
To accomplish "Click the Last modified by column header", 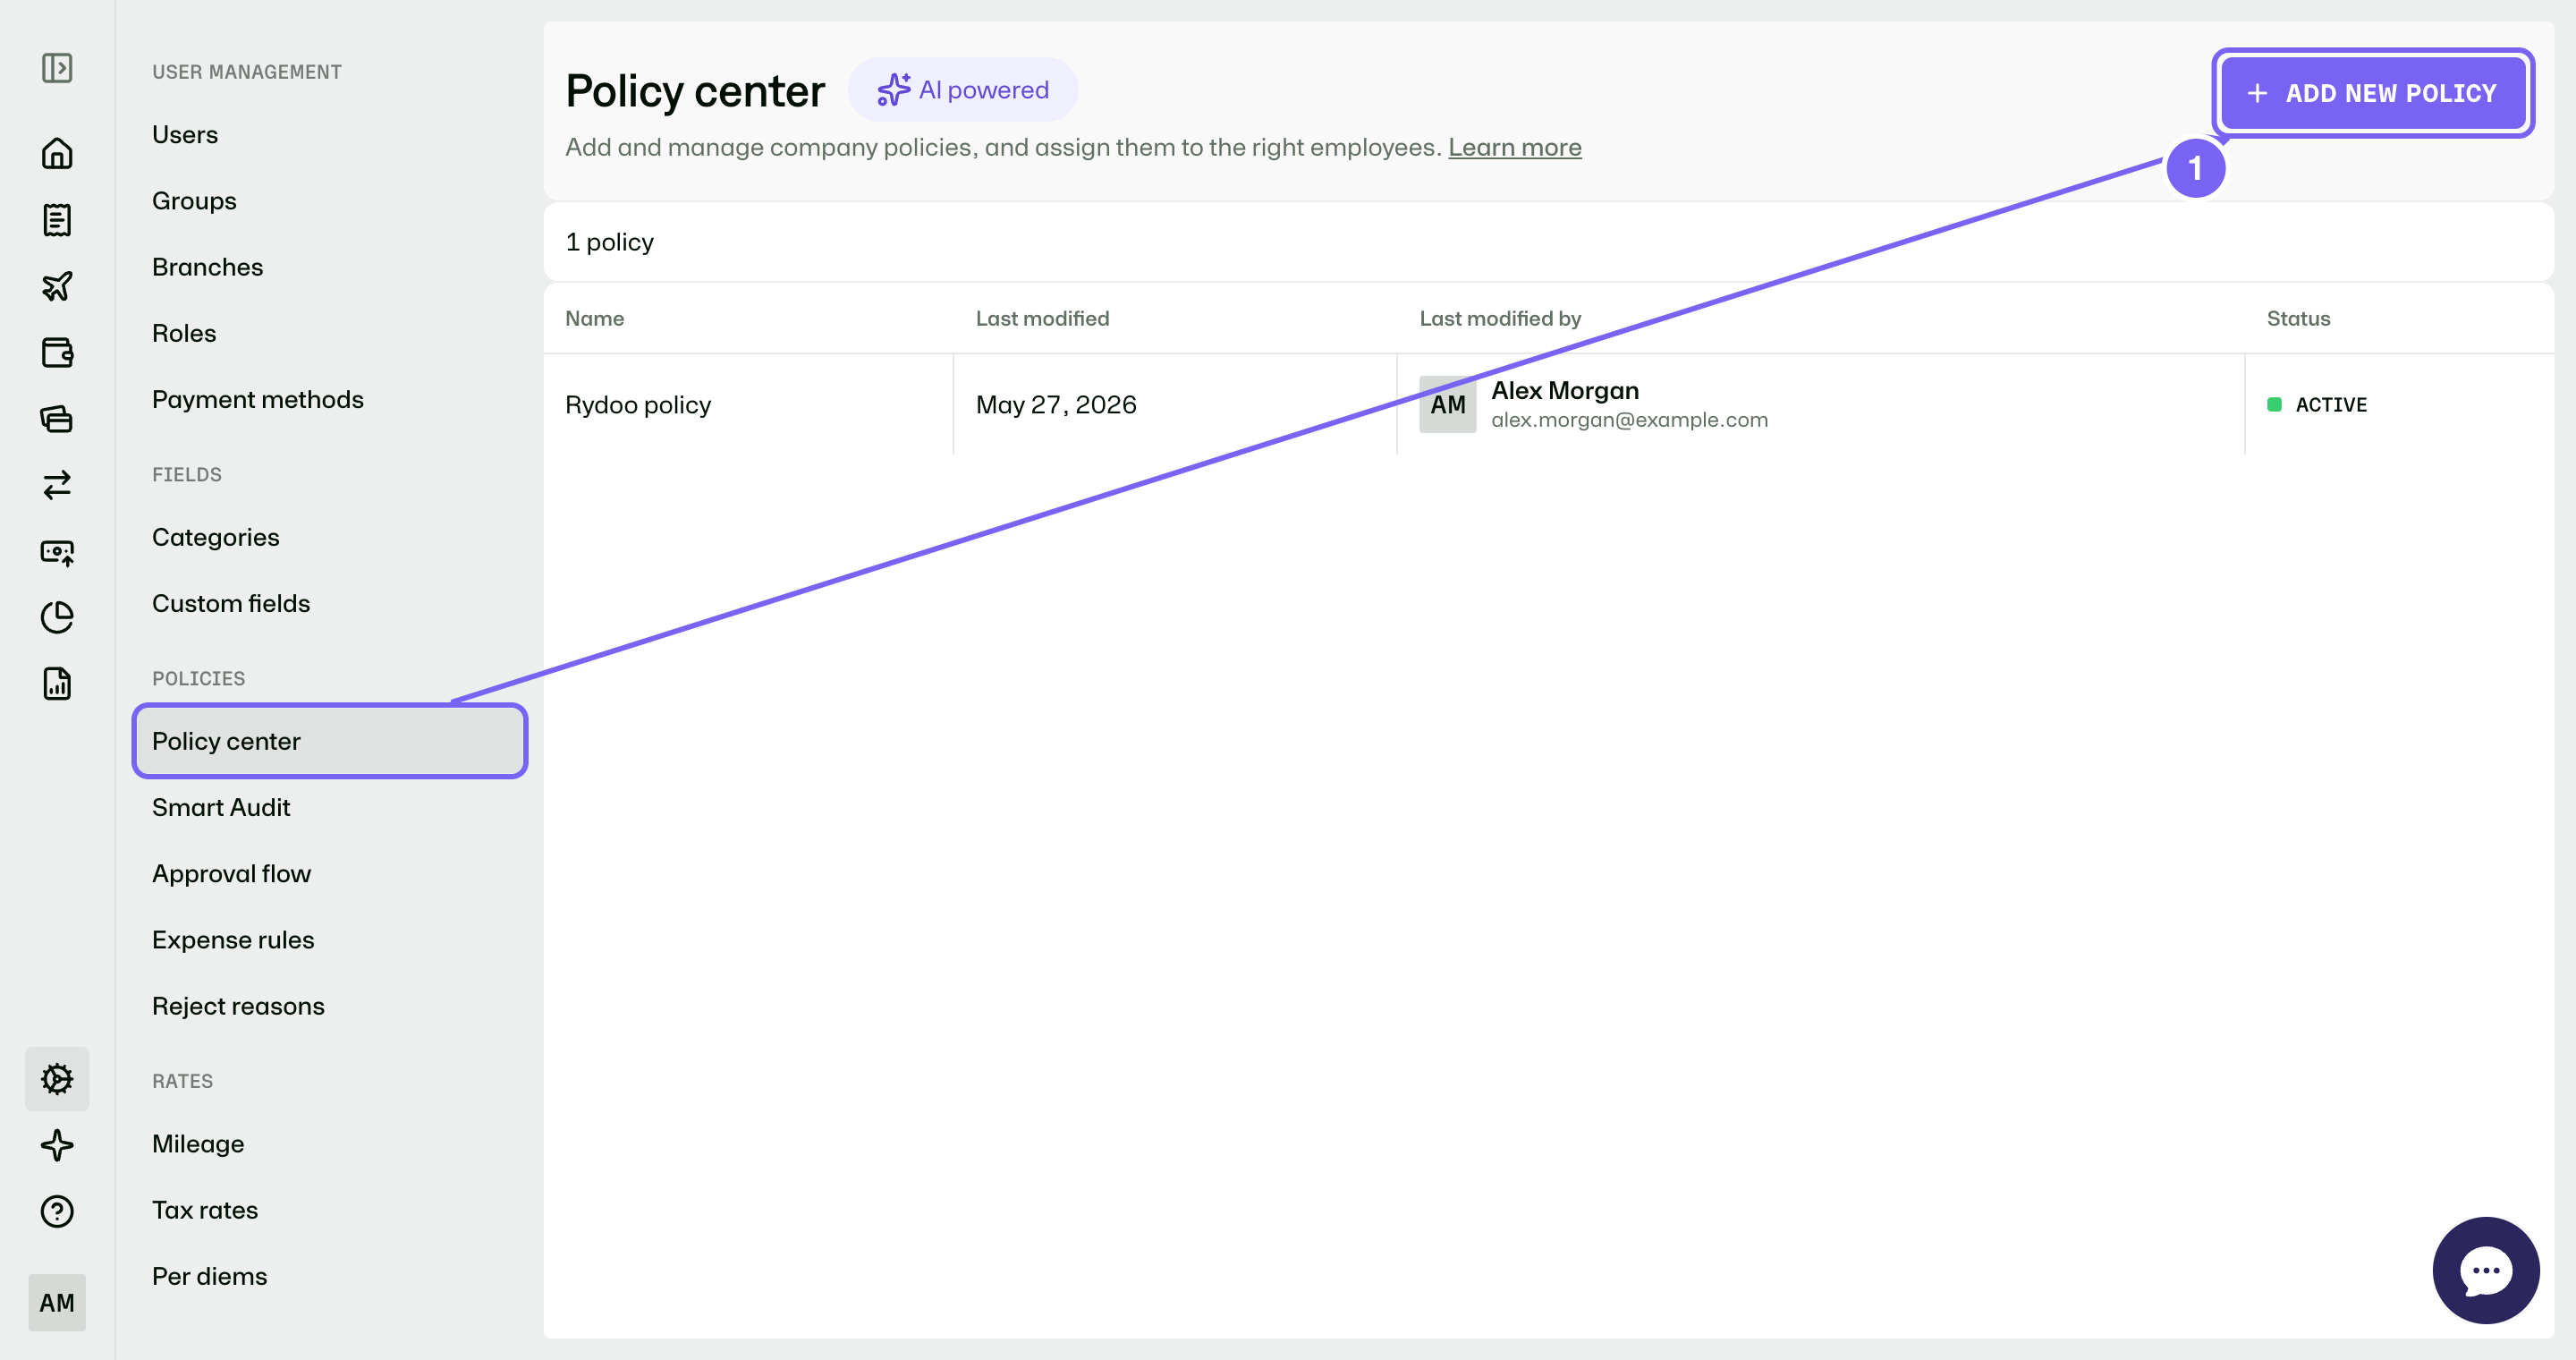I will [1500, 318].
